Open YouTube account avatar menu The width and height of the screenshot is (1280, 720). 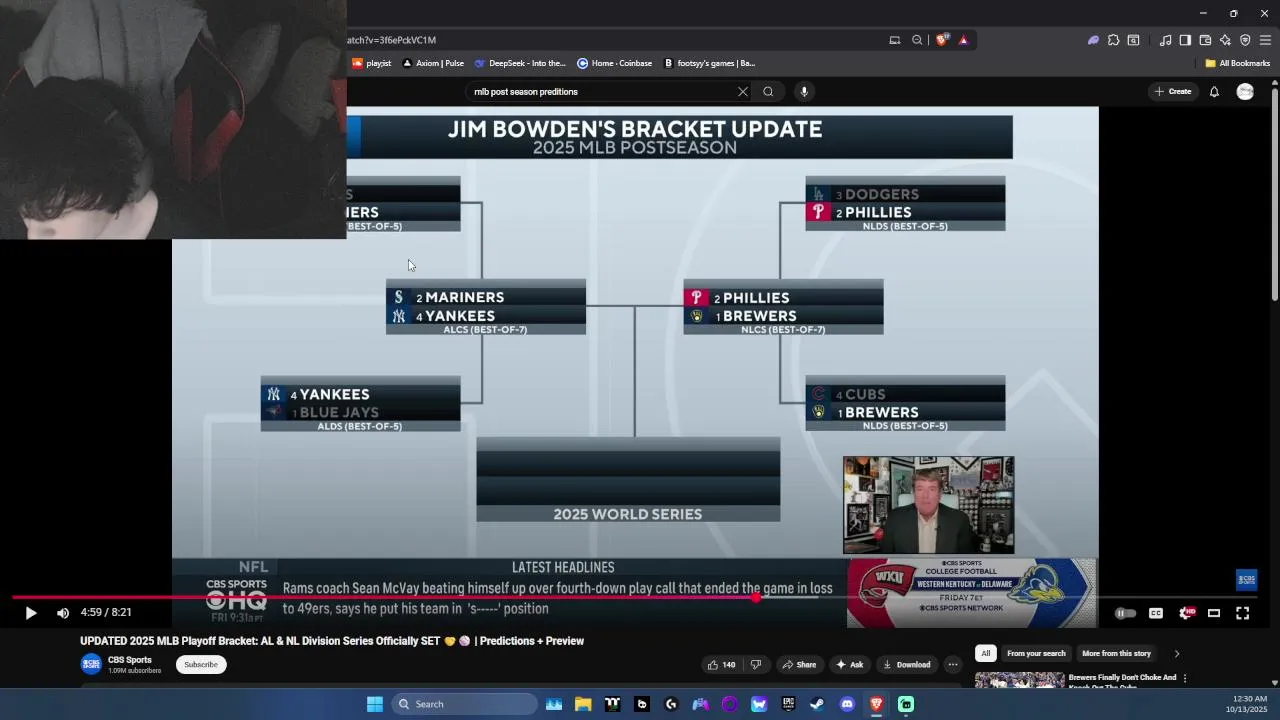pyautogui.click(x=1245, y=91)
